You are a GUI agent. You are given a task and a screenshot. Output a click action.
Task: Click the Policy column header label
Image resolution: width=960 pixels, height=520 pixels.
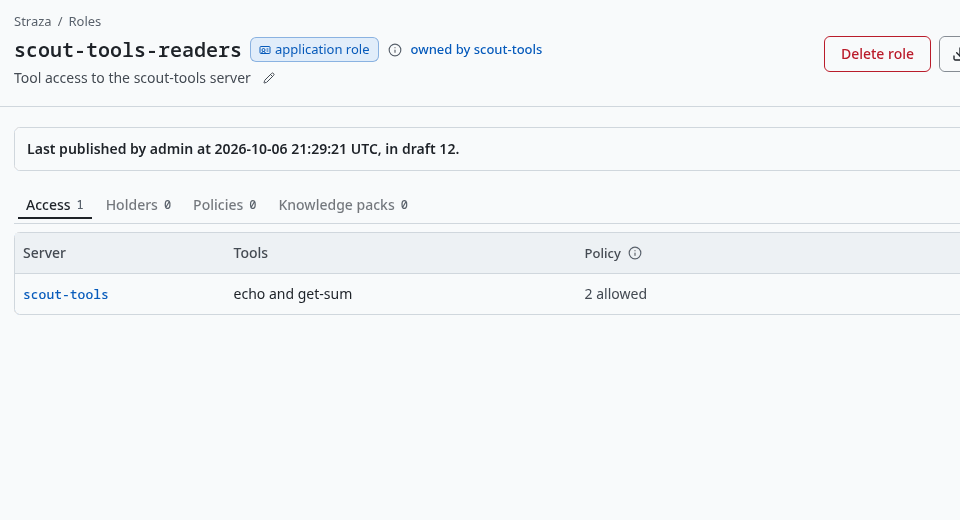coord(602,254)
